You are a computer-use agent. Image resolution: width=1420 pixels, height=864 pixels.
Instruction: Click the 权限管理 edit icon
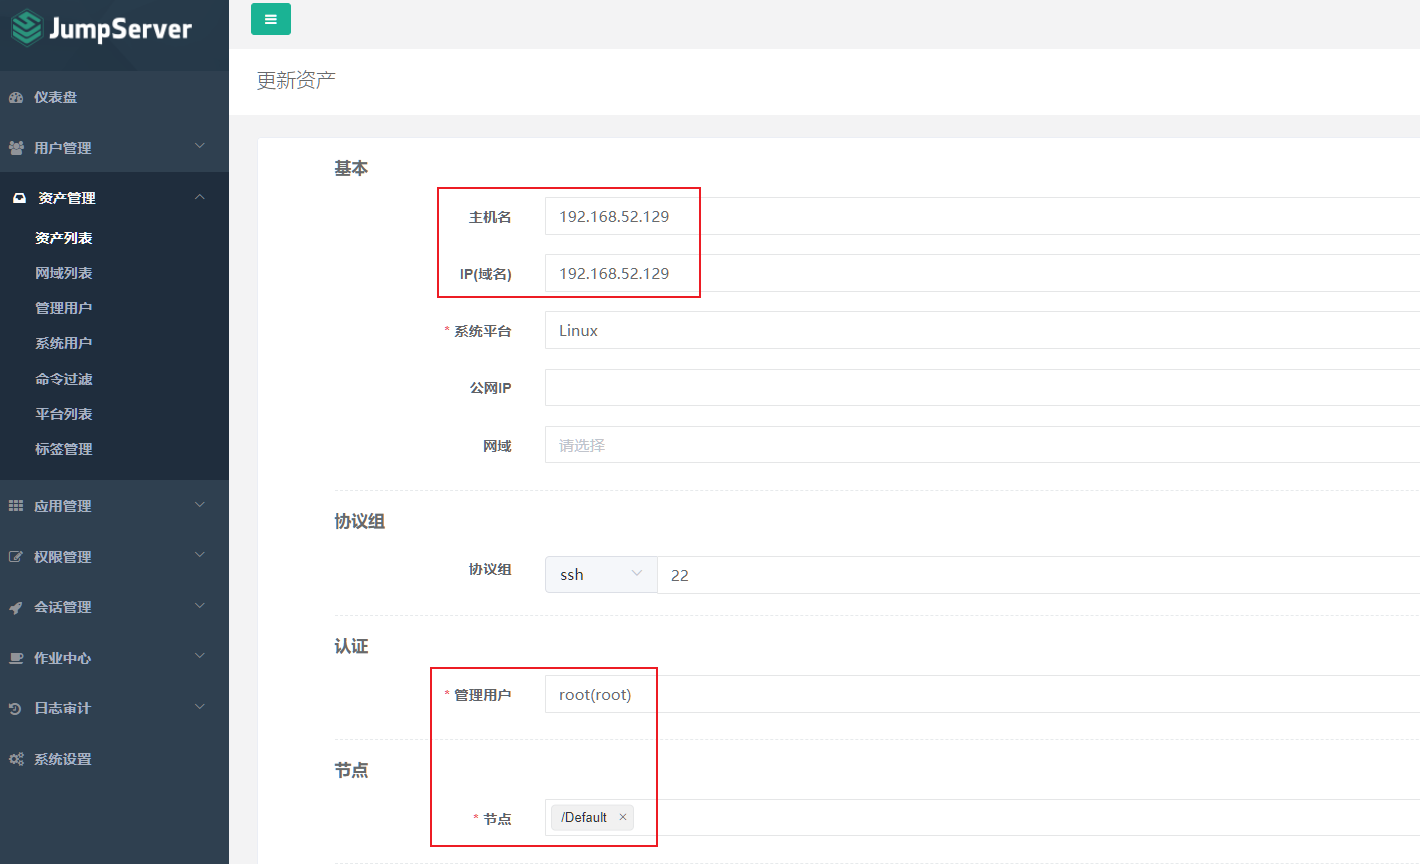click(16, 557)
